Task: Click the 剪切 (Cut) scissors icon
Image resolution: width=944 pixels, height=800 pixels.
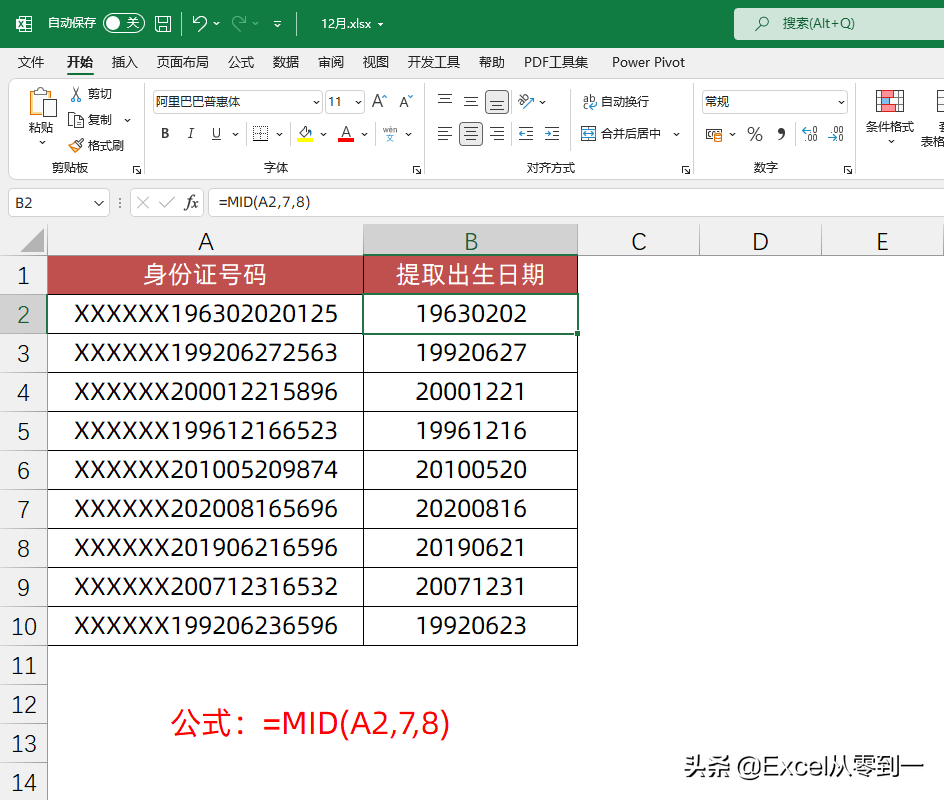Action: [75, 95]
